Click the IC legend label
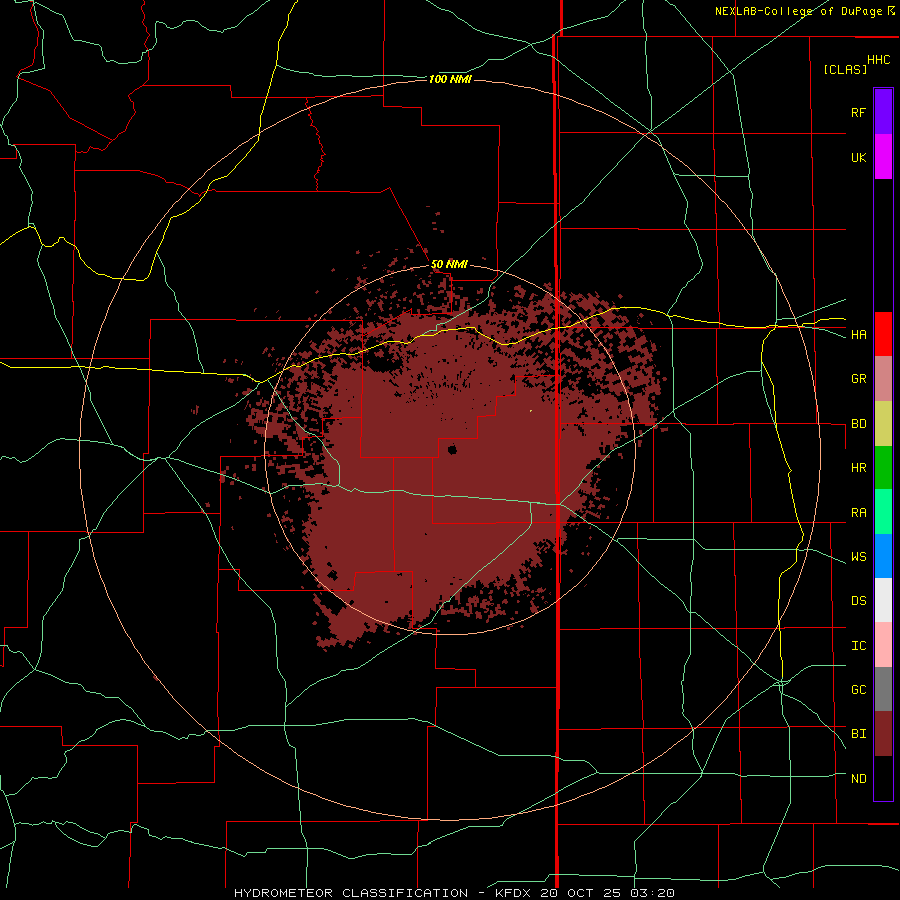900x900 pixels. point(858,646)
